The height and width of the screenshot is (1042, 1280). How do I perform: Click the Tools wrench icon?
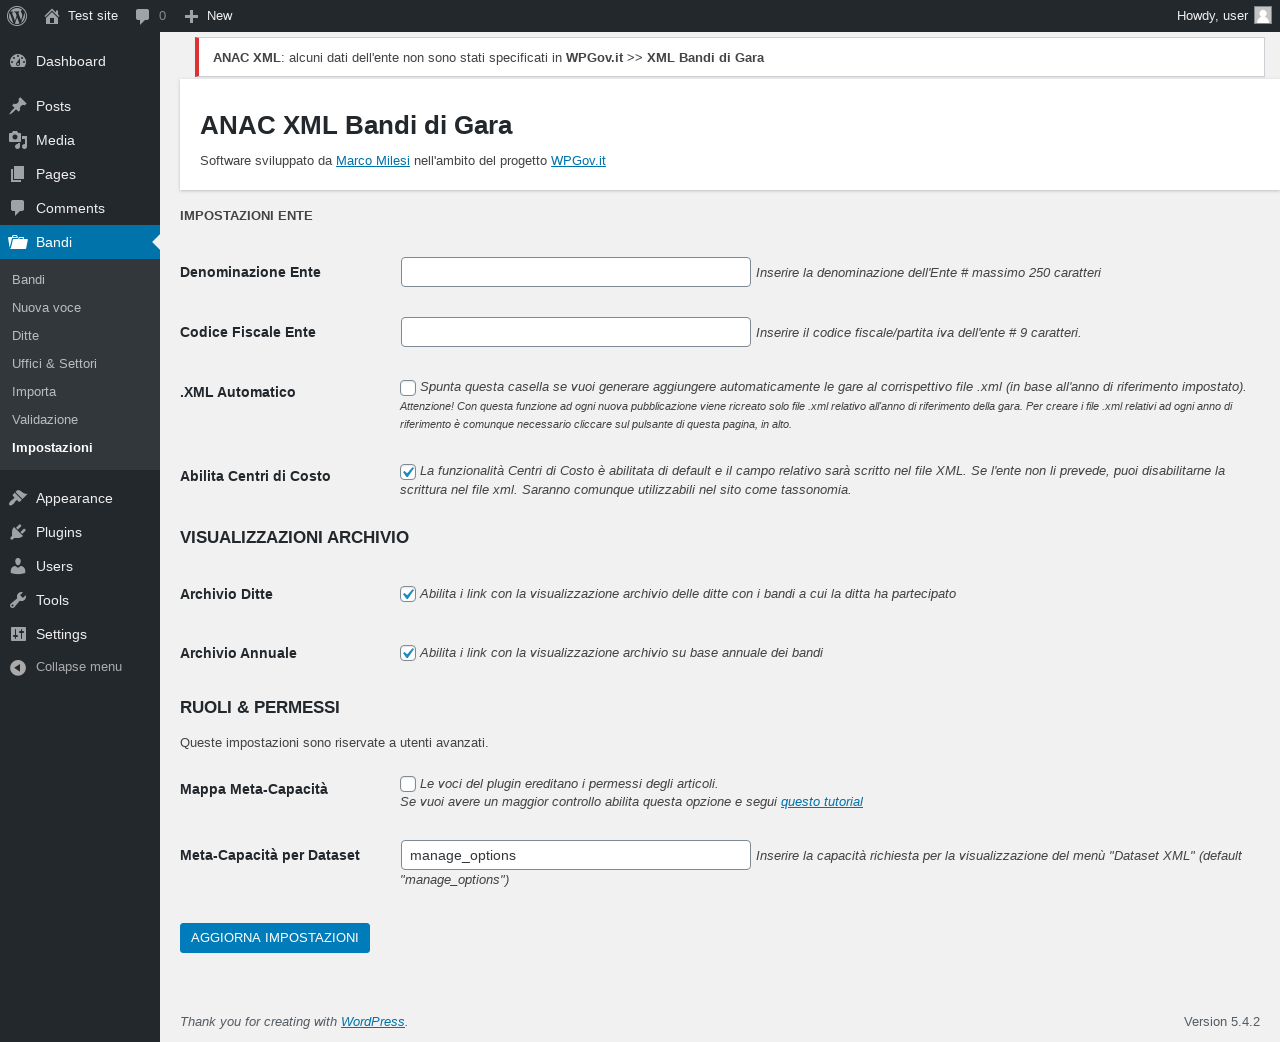click(18, 600)
